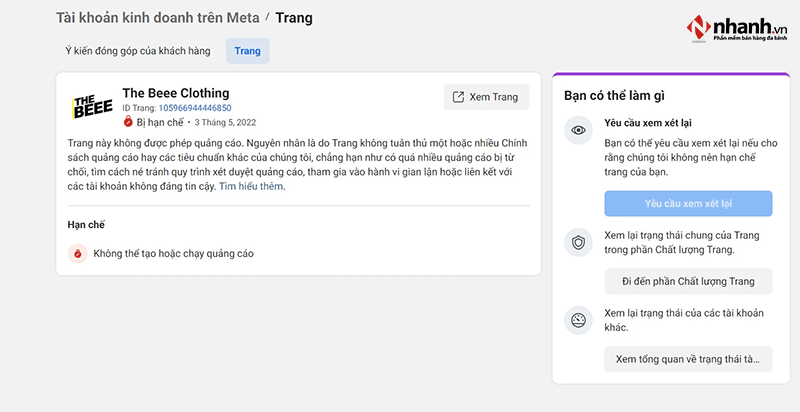Click Không thể tạo hoặc chạy quảng cáo text
Viewport: 800px width, 412px height.
(x=173, y=253)
